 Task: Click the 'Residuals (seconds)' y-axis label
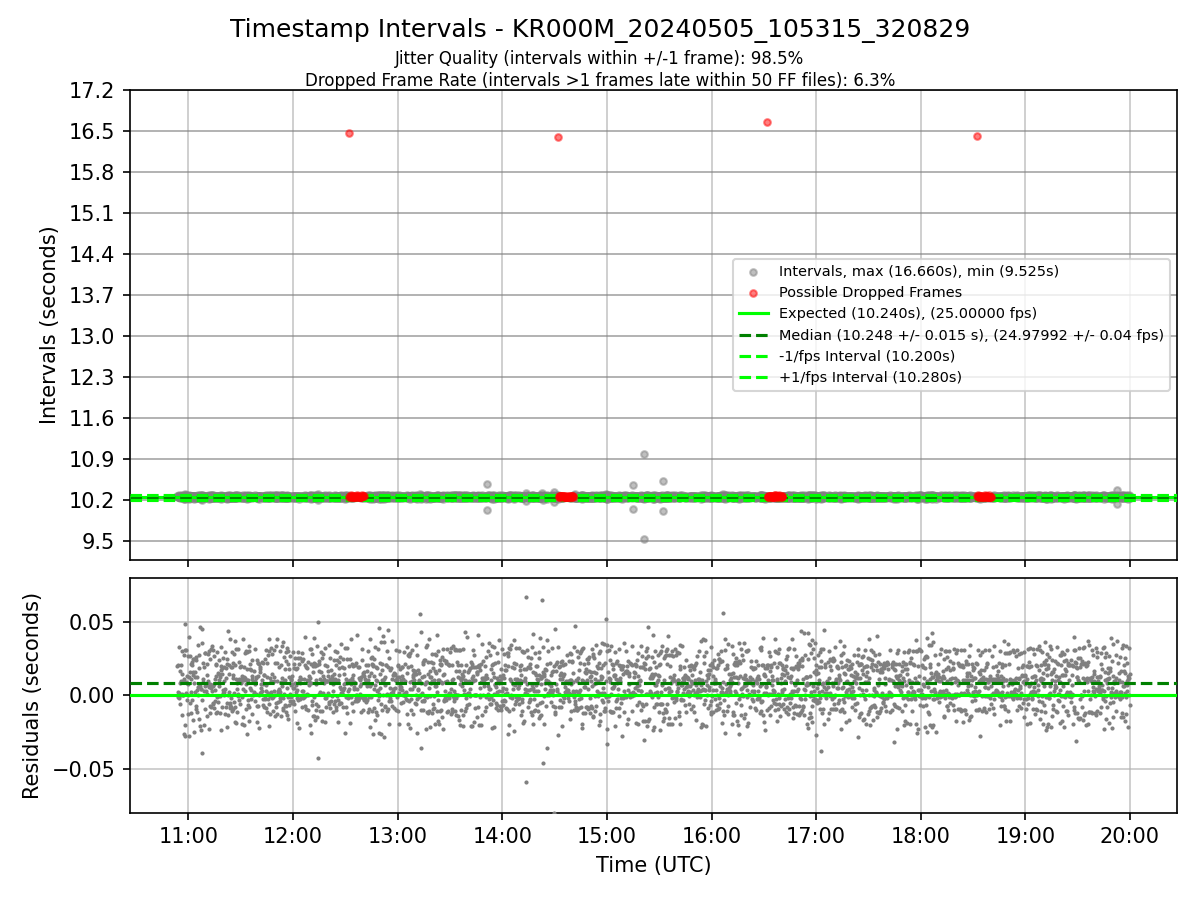click(x=31, y=696)
